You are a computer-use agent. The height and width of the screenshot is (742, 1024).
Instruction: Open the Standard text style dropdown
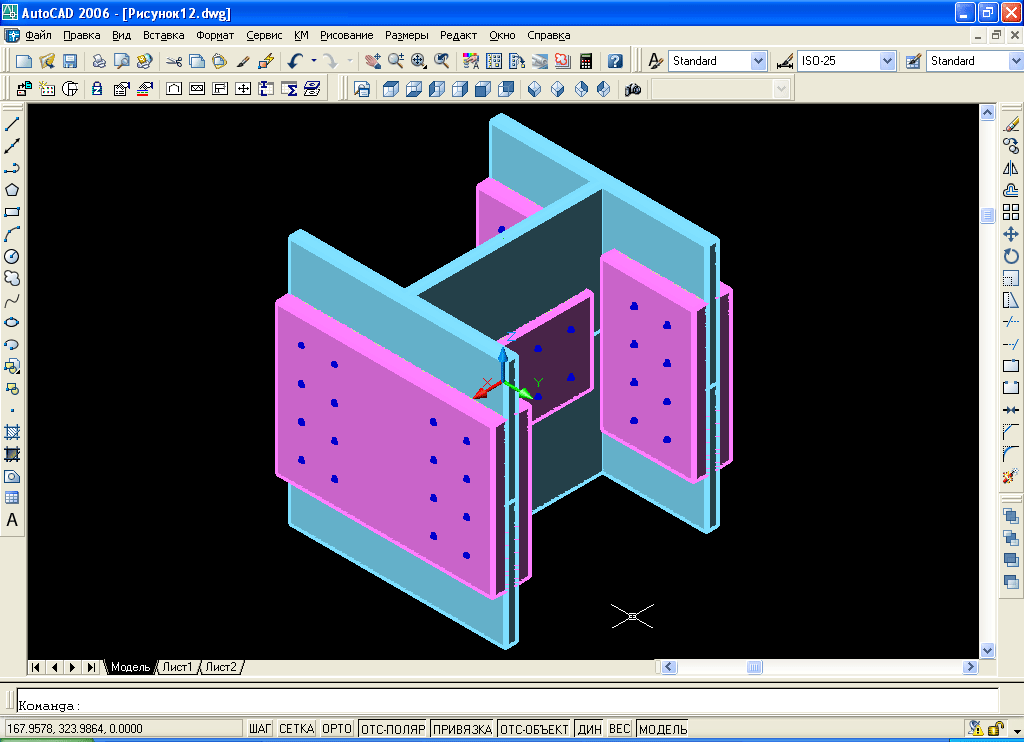tap(757, 61)
